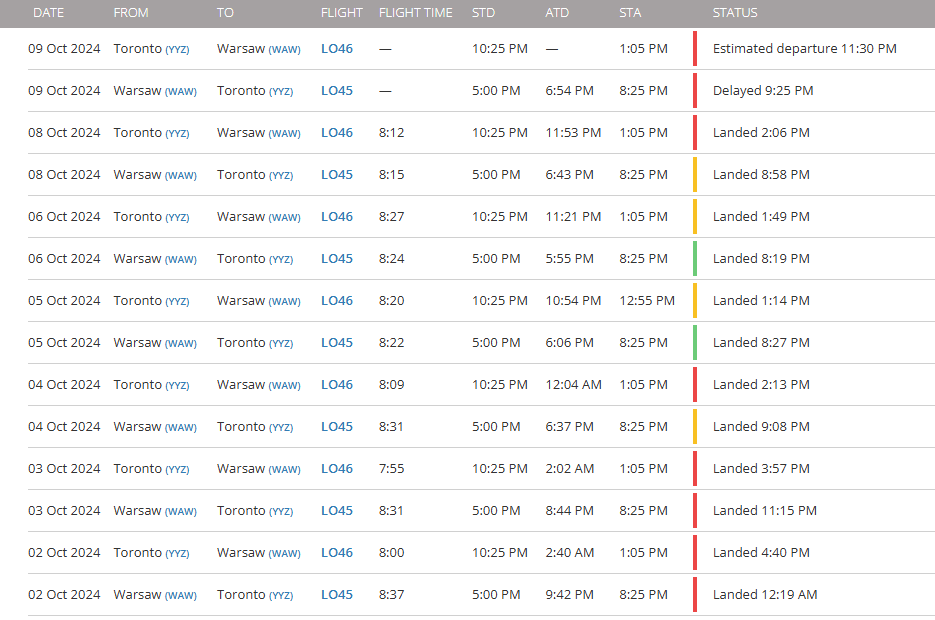Image resolution: width=935 pixels, height=620 pixels.
Task: Open LO46 flight link for 02 Oct 2024
Action: point(337,553)
